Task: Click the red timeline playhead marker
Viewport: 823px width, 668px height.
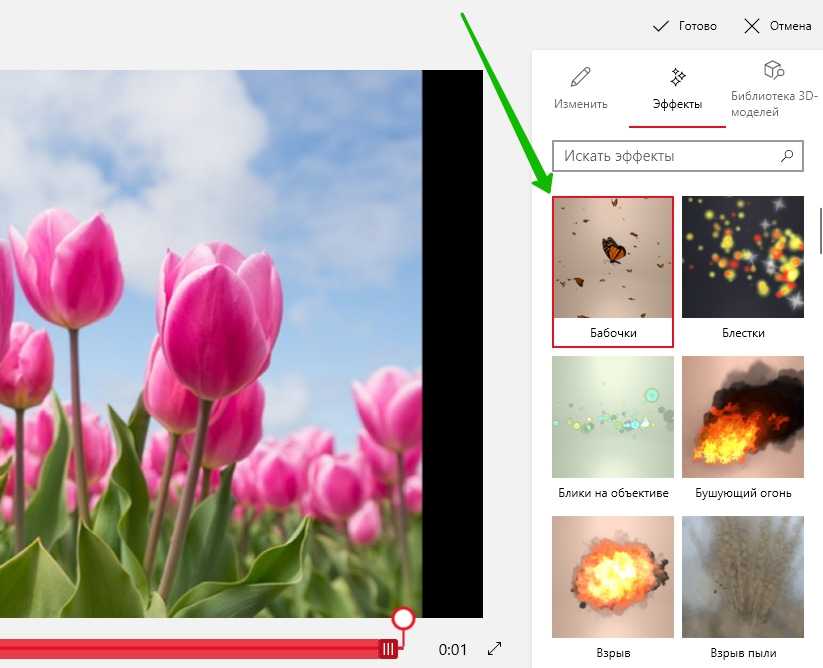Action: [402, 619]
